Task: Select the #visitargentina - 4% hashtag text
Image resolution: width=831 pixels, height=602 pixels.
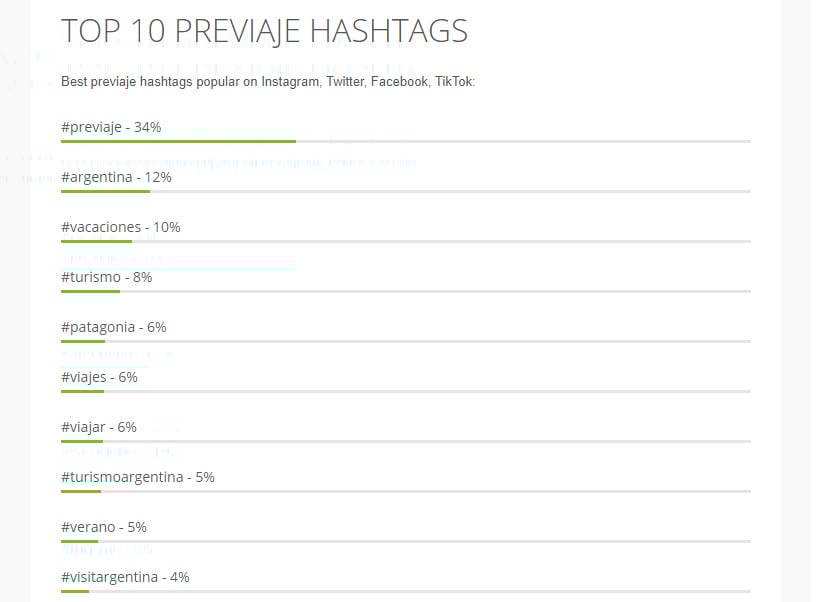Action: pyautogui.click(x=125, y=577)
